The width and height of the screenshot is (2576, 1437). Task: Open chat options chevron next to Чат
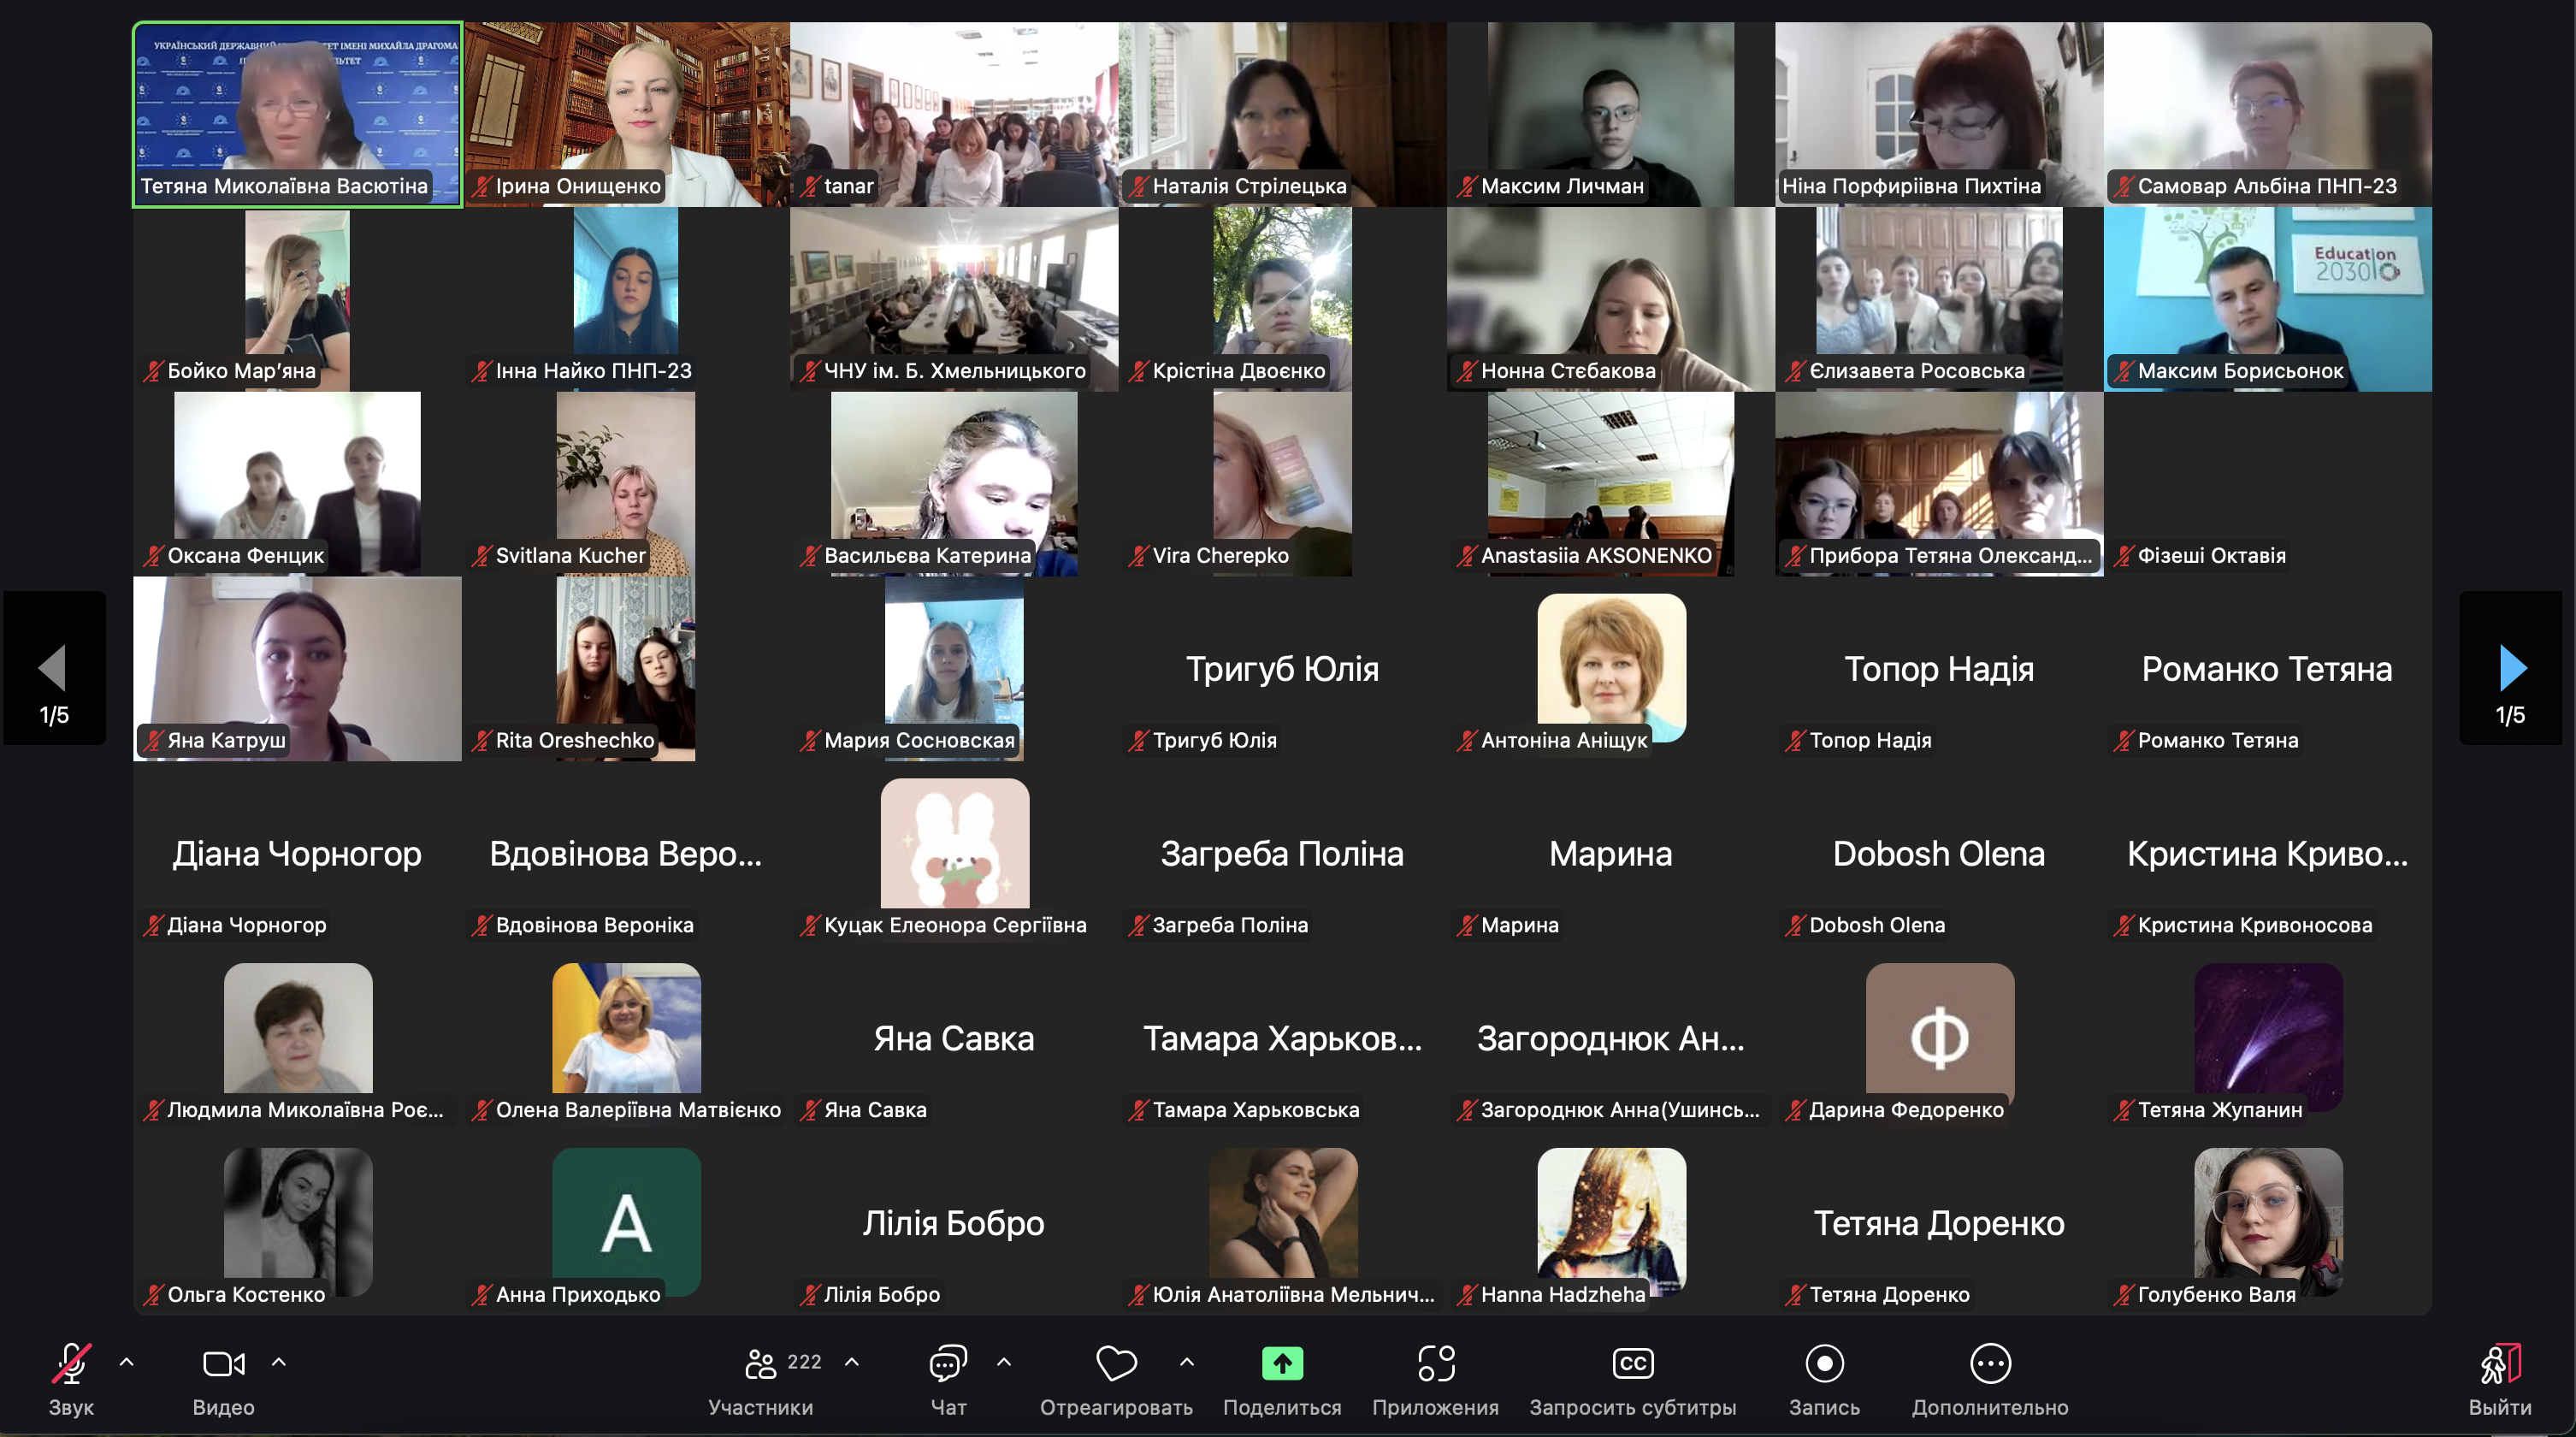1004,1362
